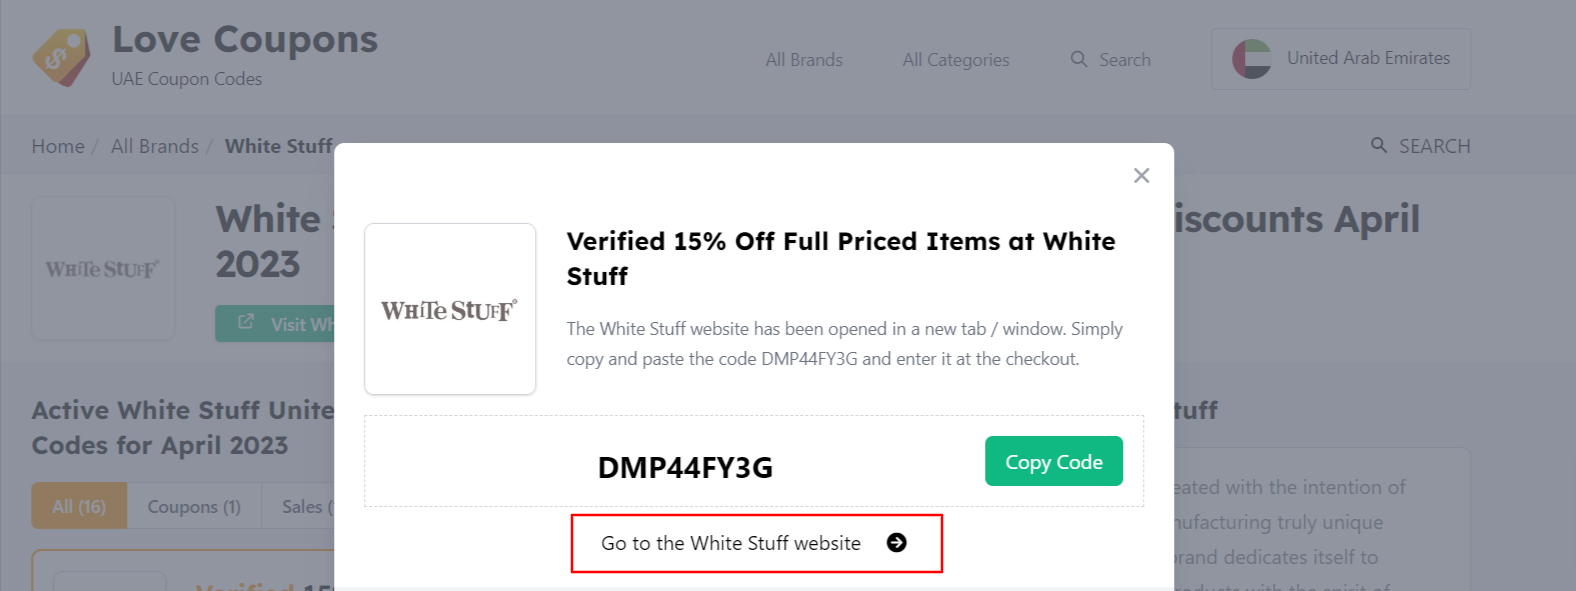Click the Love Coupons price tag logo icon

click(60, 56)
